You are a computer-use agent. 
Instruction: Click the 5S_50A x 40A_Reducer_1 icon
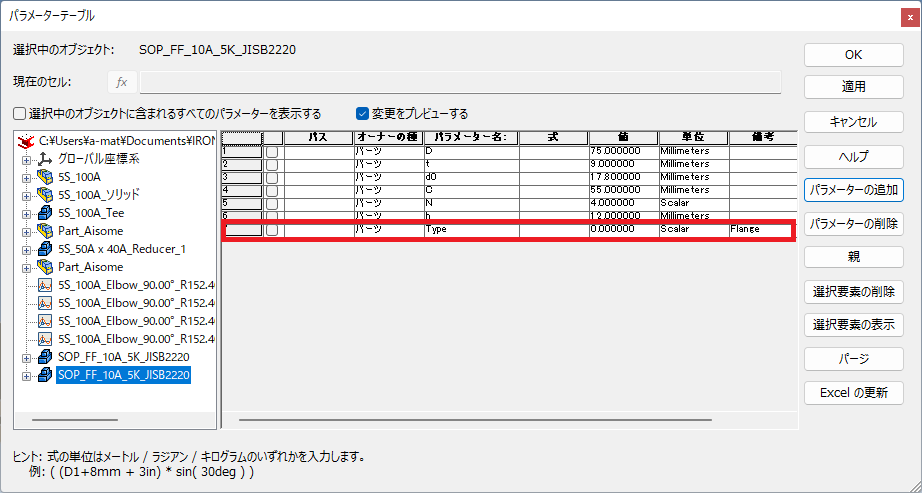tap(45, 249)
